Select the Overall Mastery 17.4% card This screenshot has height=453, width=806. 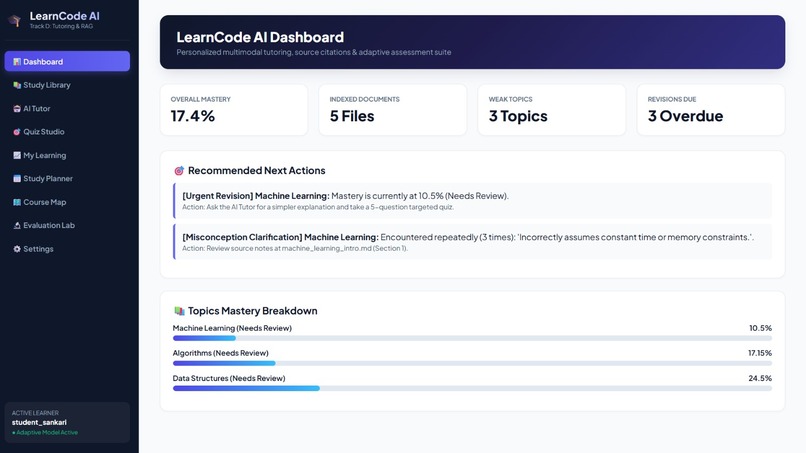tap(234, 110)
